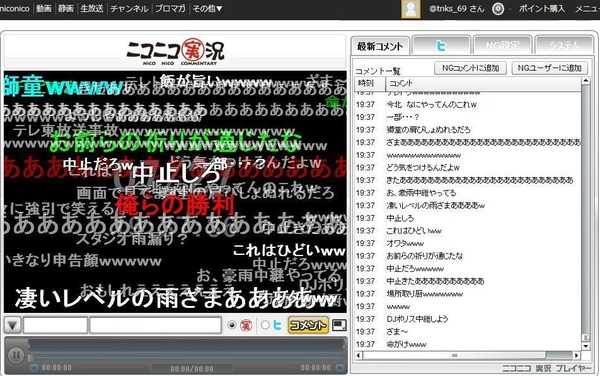
Task: Open the システム tab
Action: 564,46
